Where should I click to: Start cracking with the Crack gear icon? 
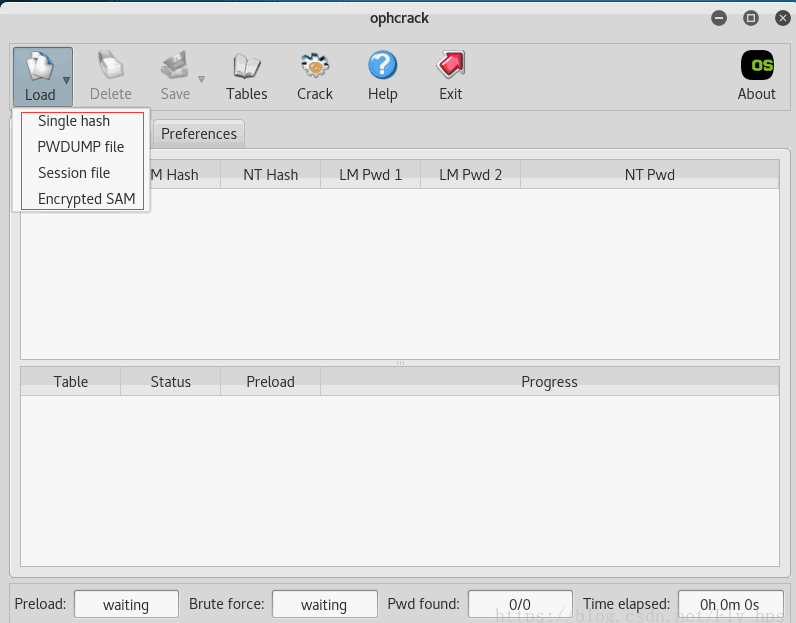click(315, 65)
